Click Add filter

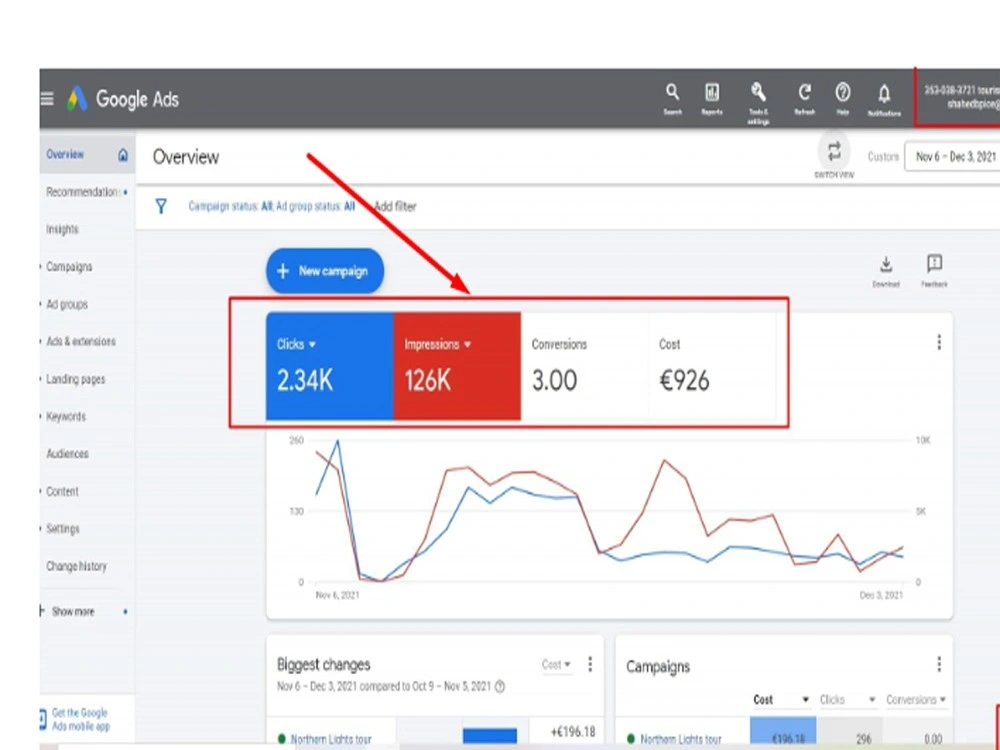click(395, 206)
